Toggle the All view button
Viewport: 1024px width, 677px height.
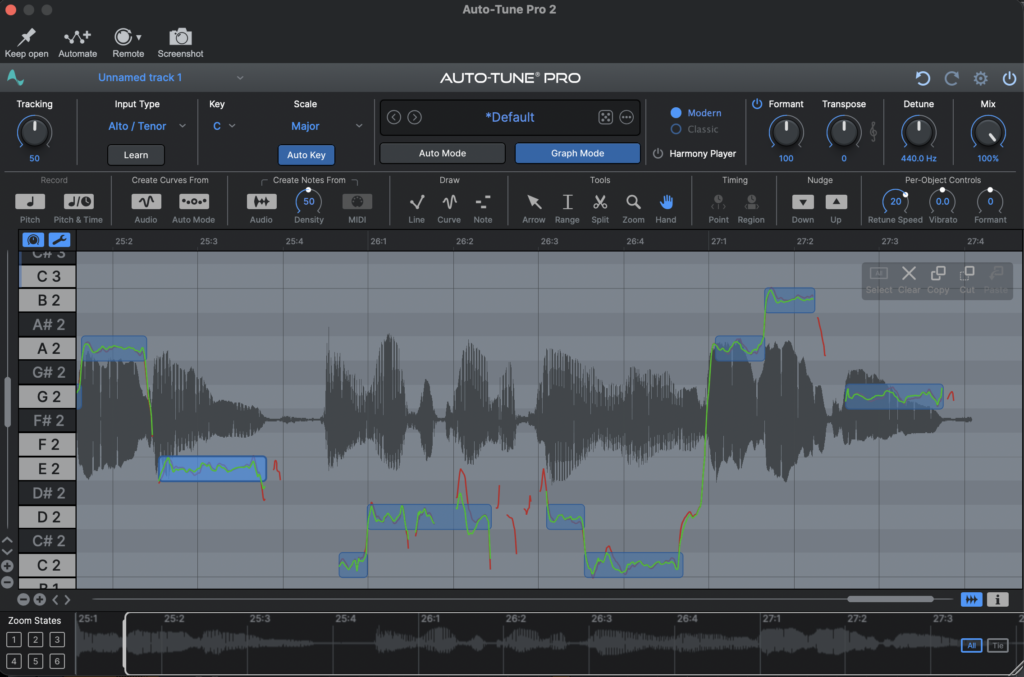point(971,645)
